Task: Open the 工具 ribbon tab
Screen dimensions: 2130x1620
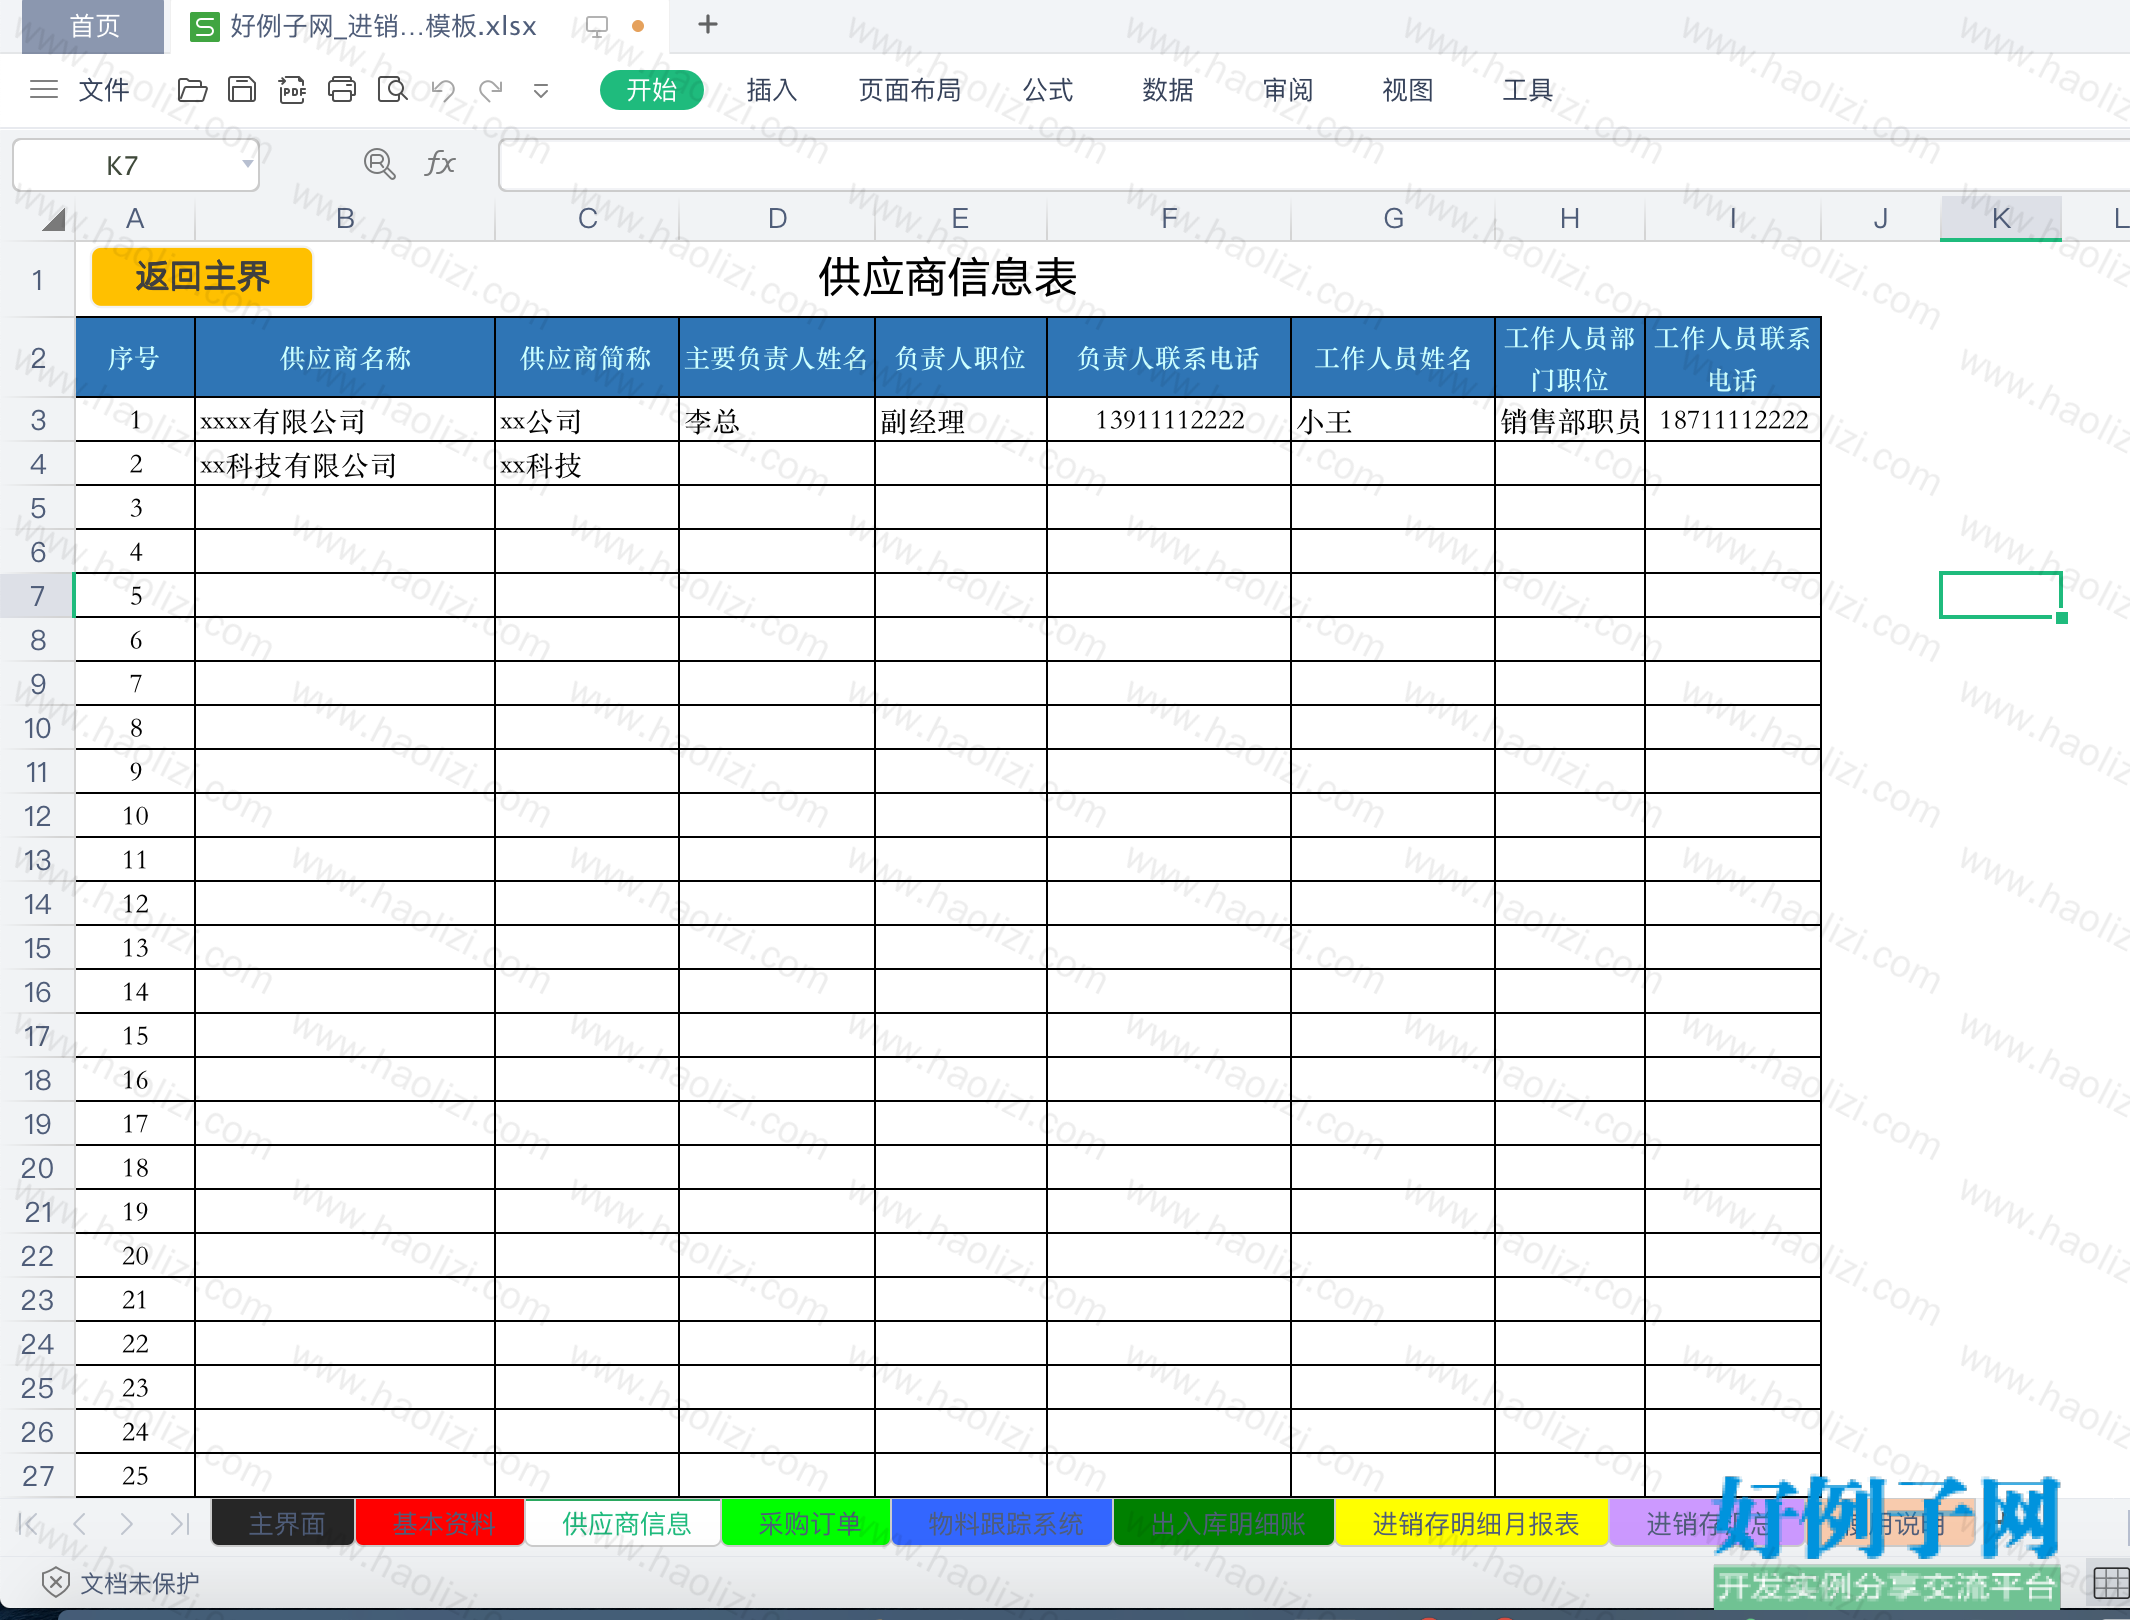Action: pyautogui.click(x=1528, y=90)
